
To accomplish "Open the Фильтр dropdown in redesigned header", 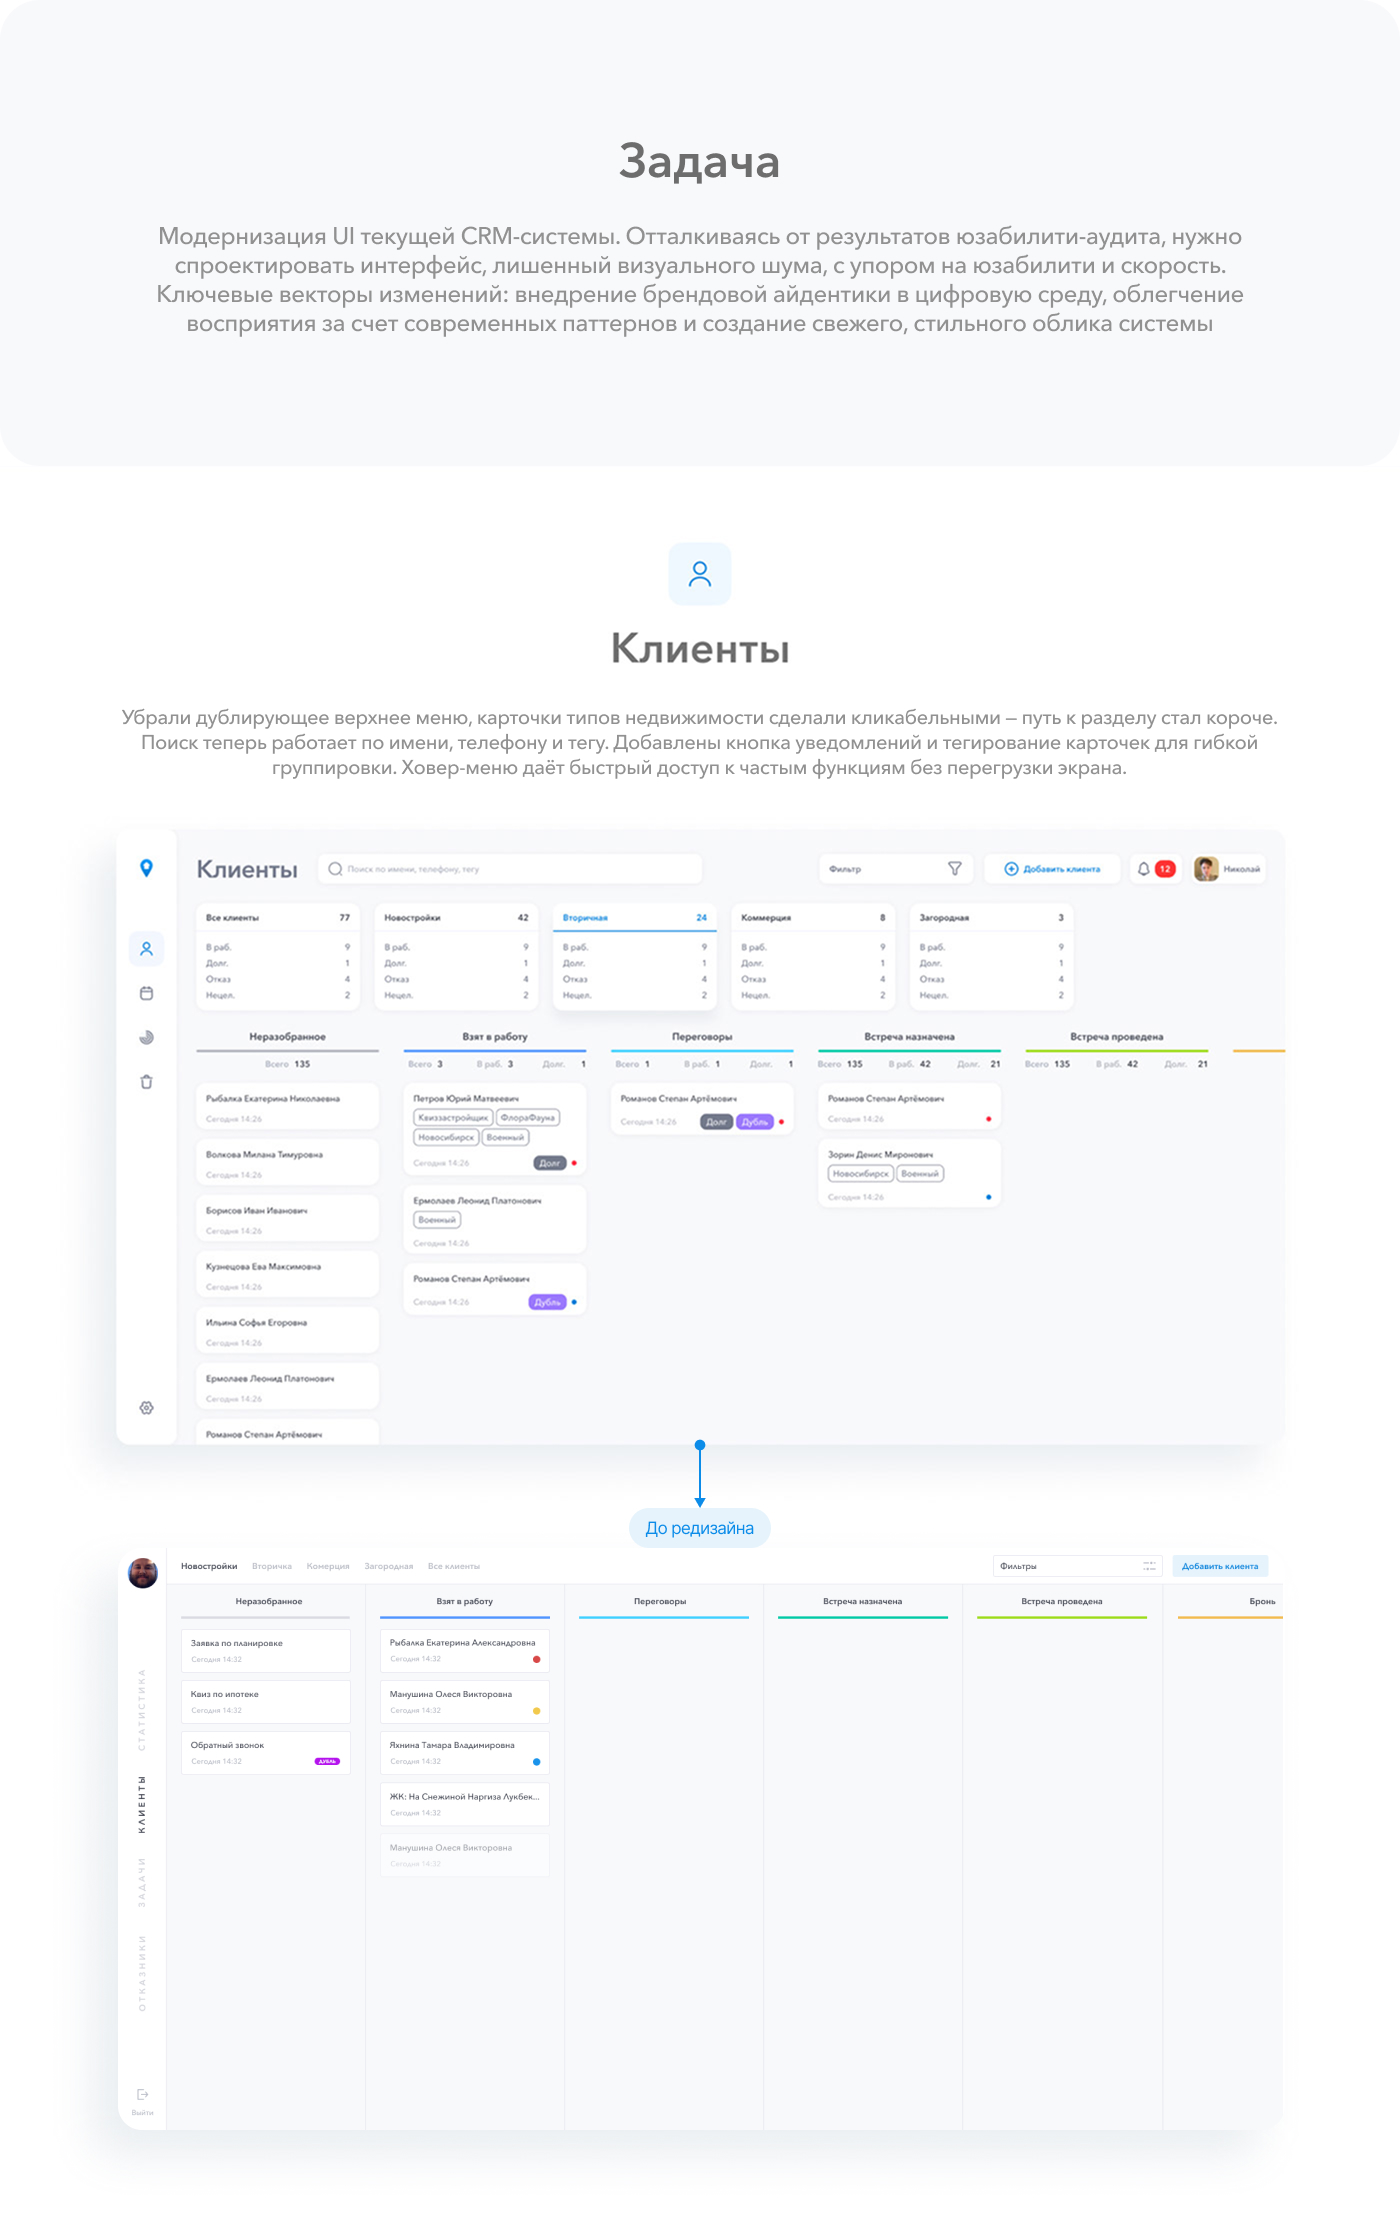I will pos(896,869).
